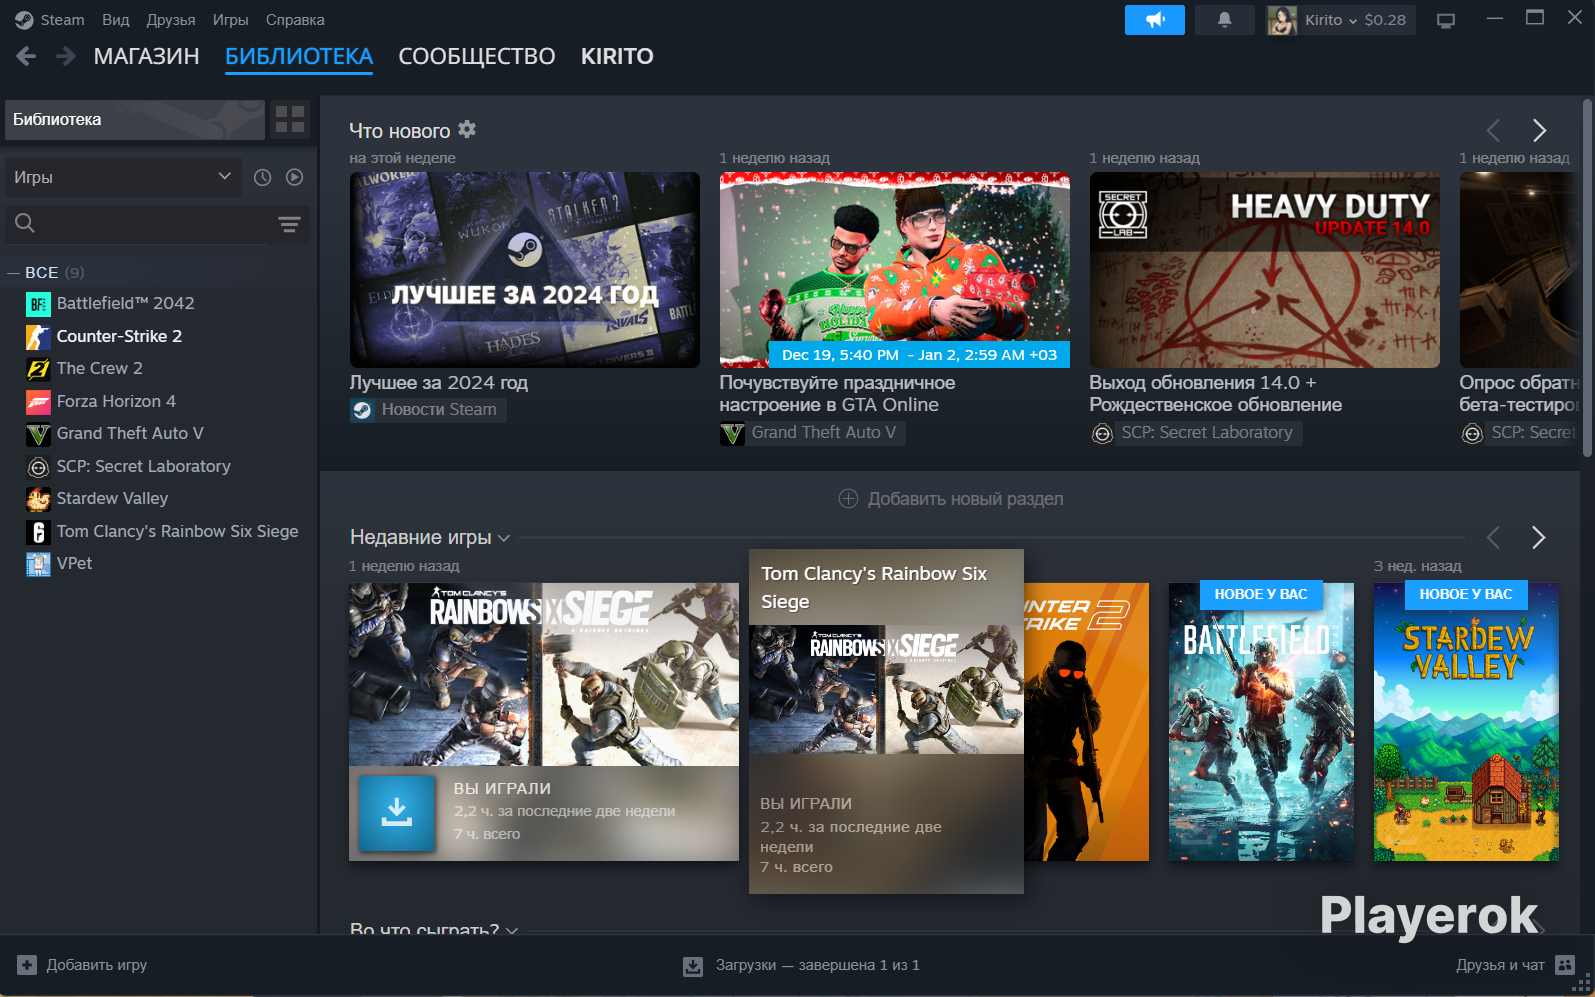Click the download button for Rainbow Six Siege
The height and width of the screenshot is (997, 1595).
396,813
